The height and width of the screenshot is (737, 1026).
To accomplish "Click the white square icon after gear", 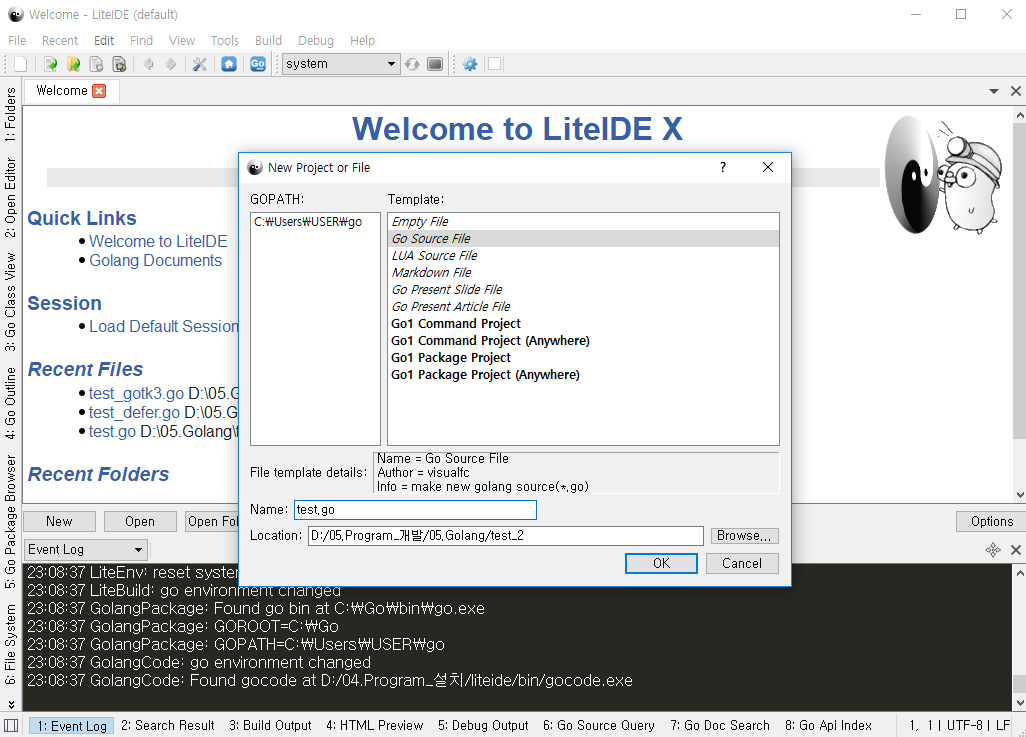I will click(495, 64).
